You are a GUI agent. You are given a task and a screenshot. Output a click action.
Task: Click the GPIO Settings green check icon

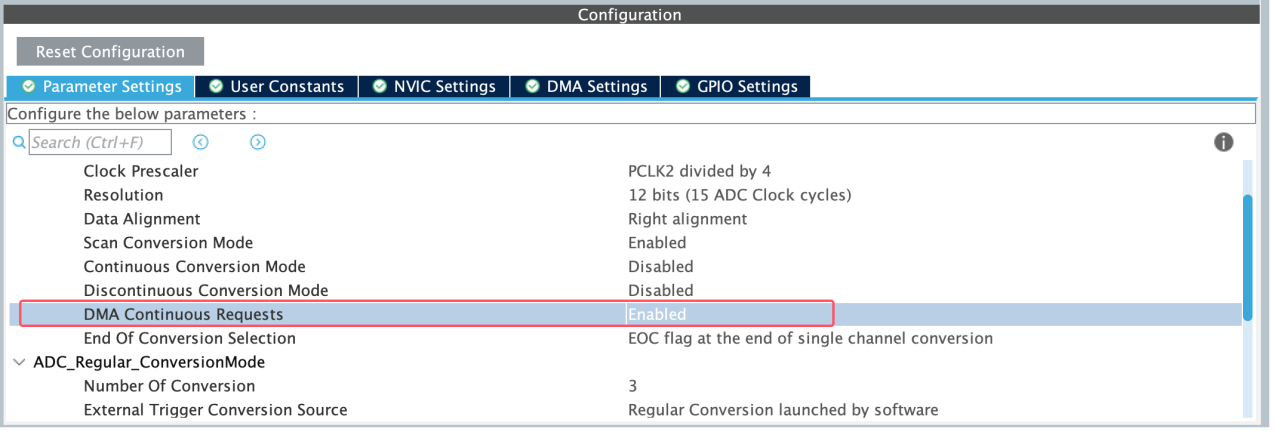(x=683, y=87)
